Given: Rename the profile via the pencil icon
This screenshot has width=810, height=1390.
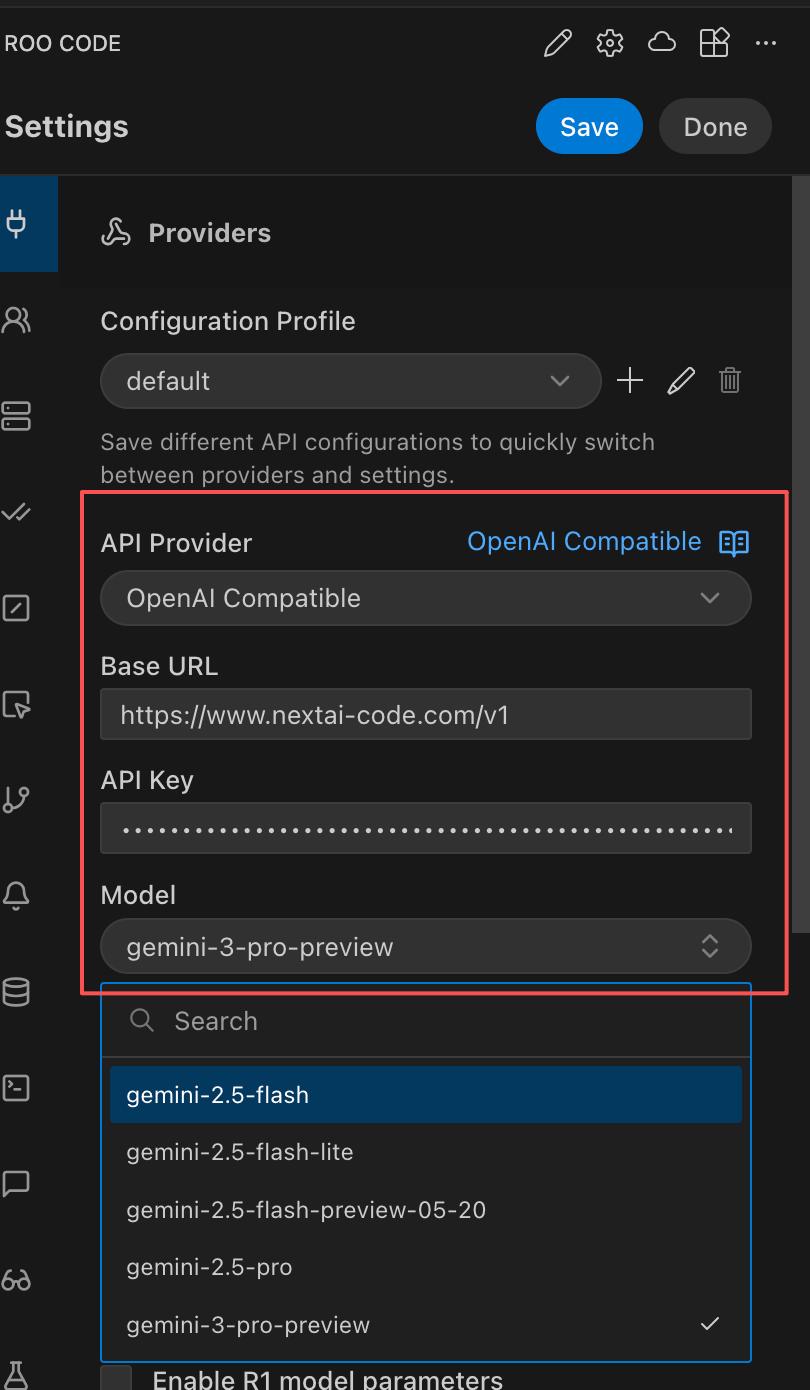Looking at the screenshot, I should pos(681,380).
